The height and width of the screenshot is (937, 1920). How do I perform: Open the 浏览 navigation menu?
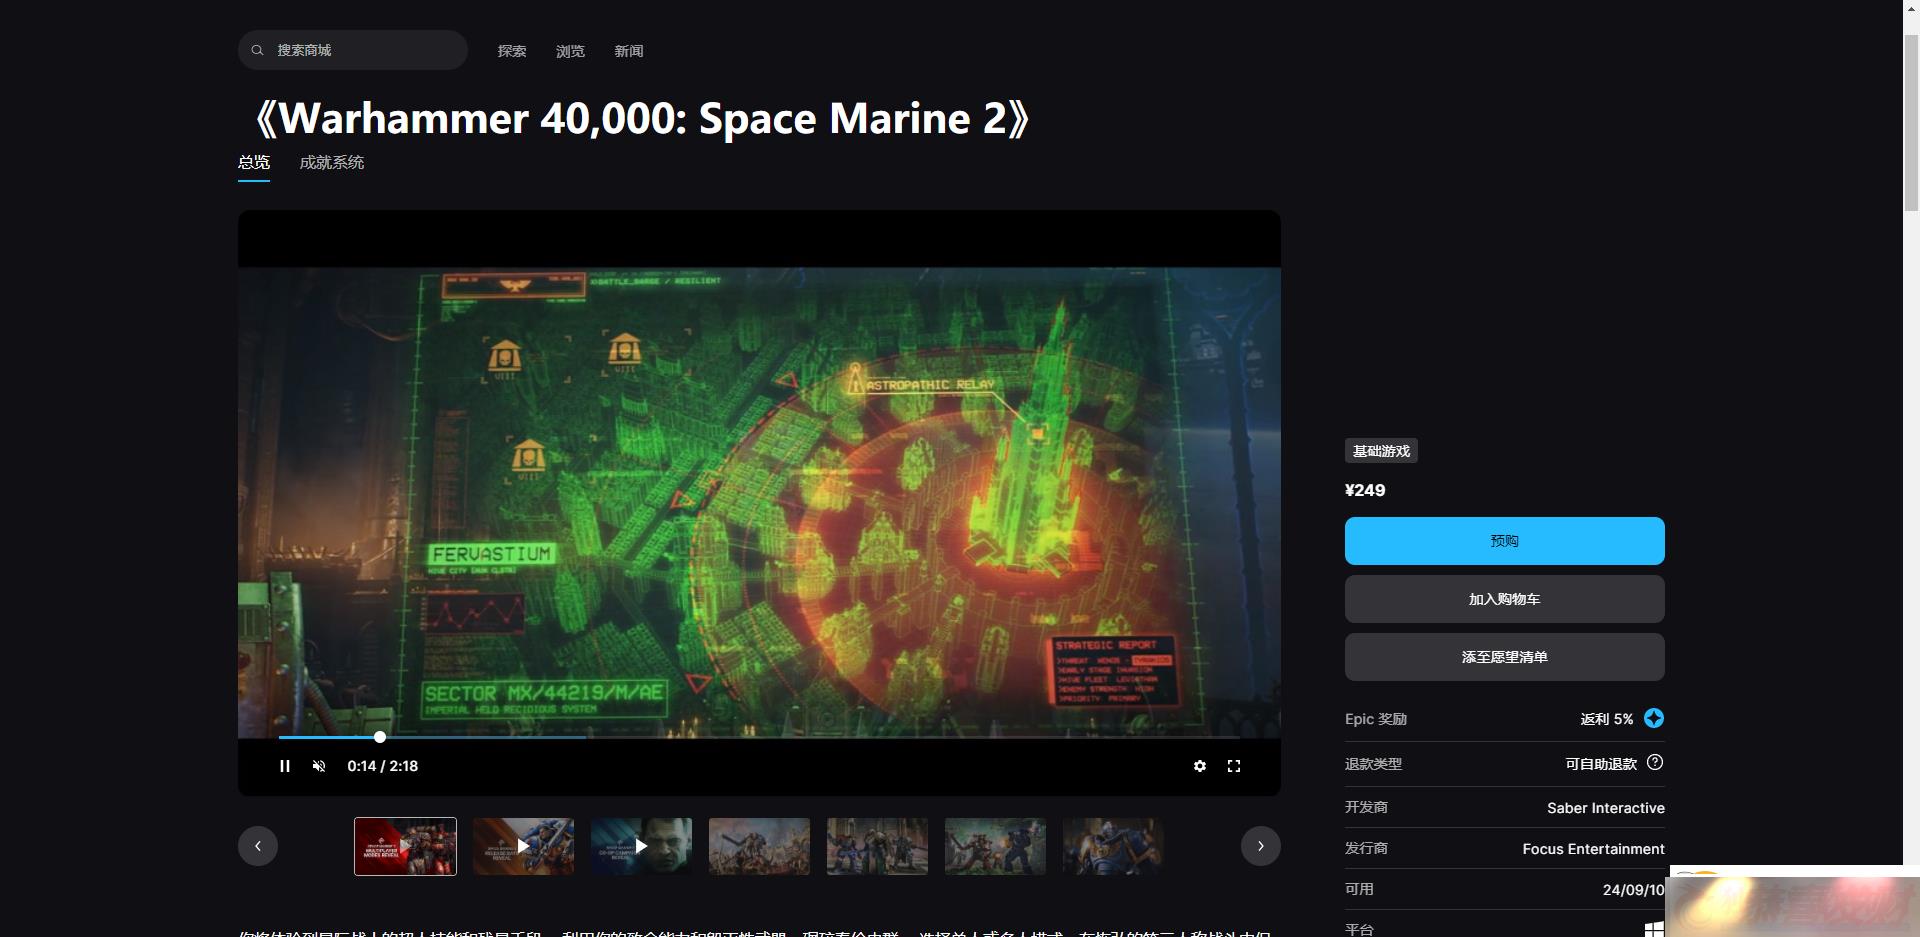pos(570,51)
